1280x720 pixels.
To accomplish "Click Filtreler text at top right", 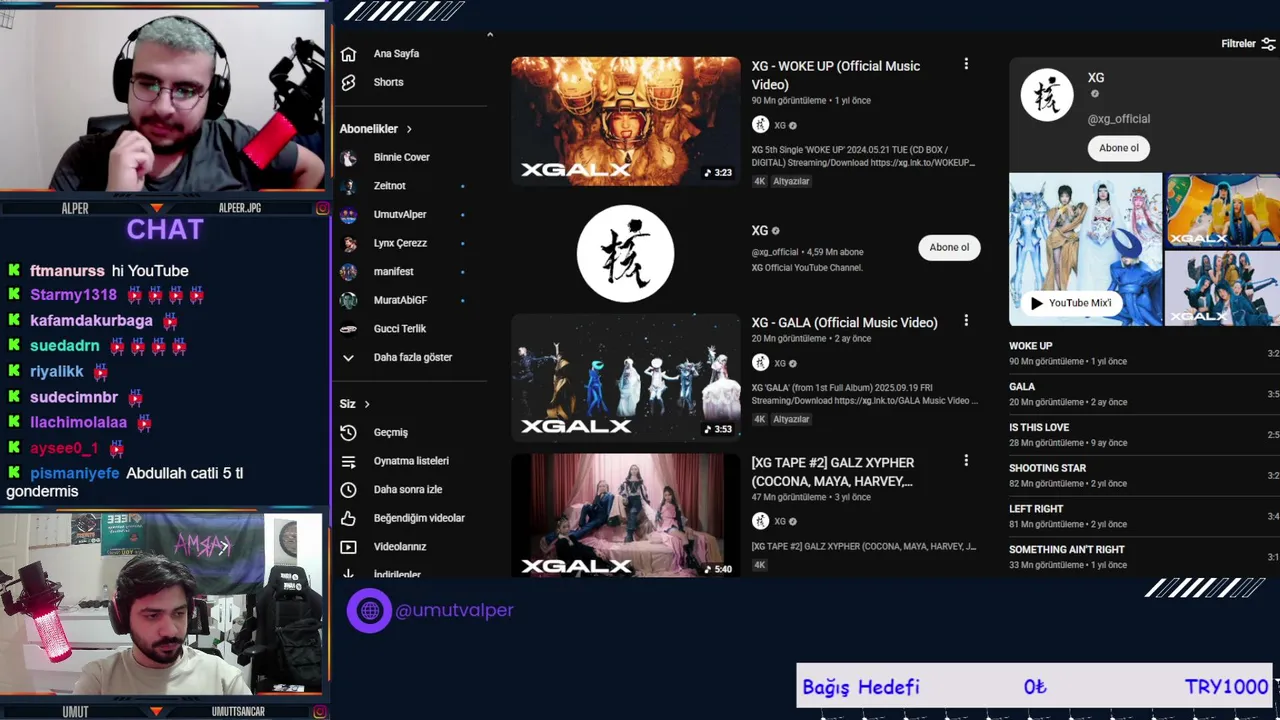I will (1238, 44).
